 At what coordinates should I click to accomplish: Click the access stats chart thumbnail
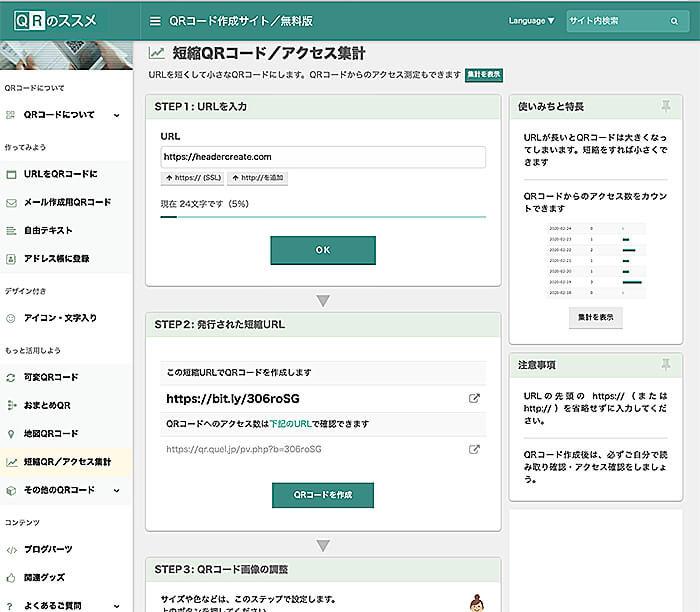click(x=596, y=261)
